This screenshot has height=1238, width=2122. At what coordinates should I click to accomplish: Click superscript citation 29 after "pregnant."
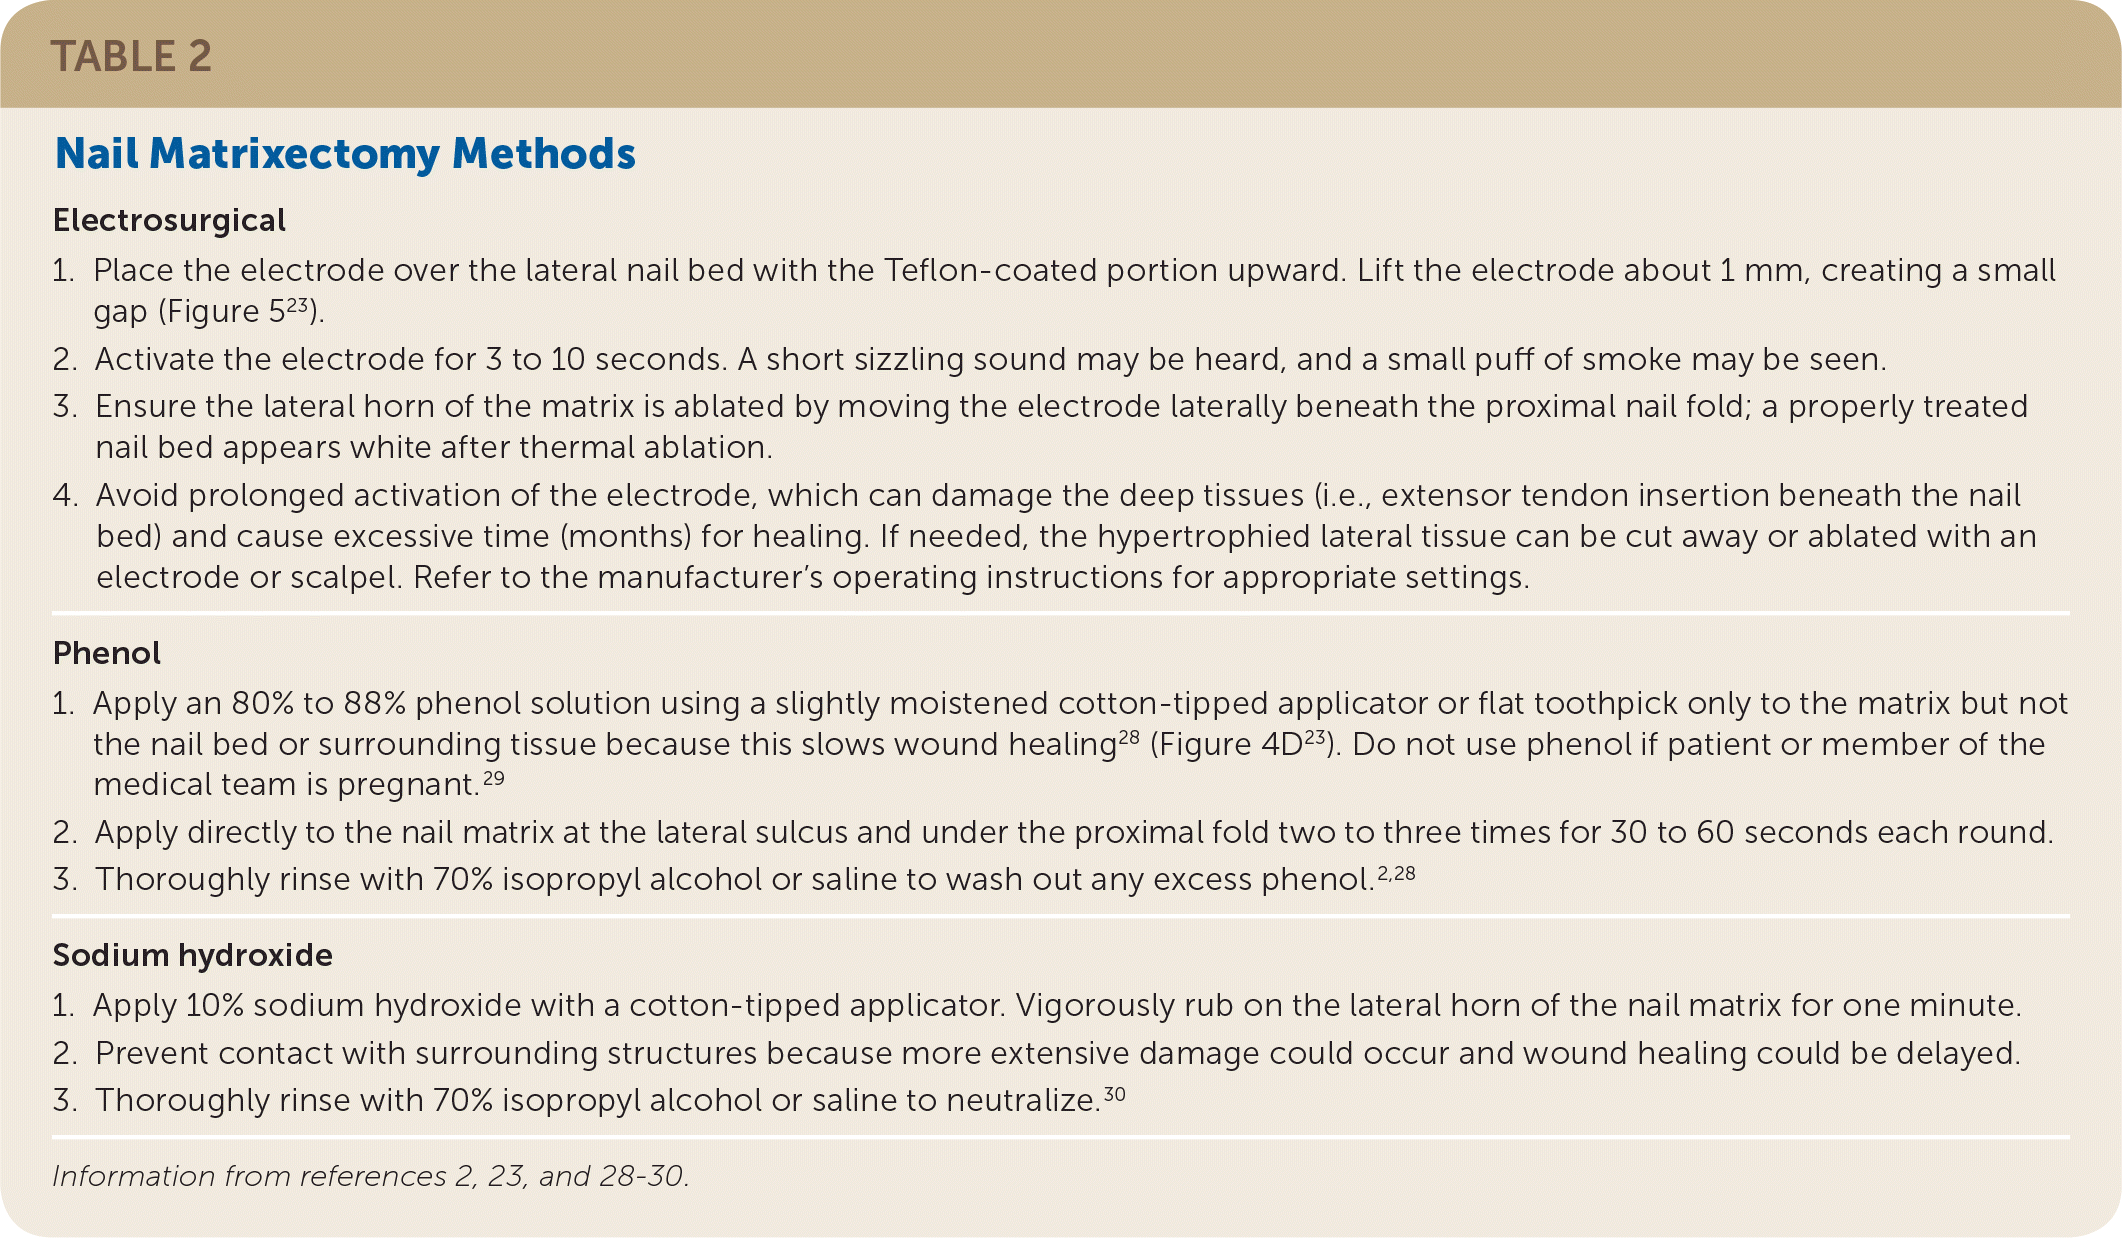(x=494, y=779)
